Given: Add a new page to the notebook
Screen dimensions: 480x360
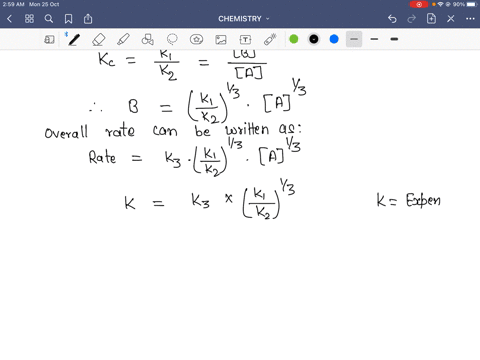Looking at the screenshot, I should [x=431, y=18].
